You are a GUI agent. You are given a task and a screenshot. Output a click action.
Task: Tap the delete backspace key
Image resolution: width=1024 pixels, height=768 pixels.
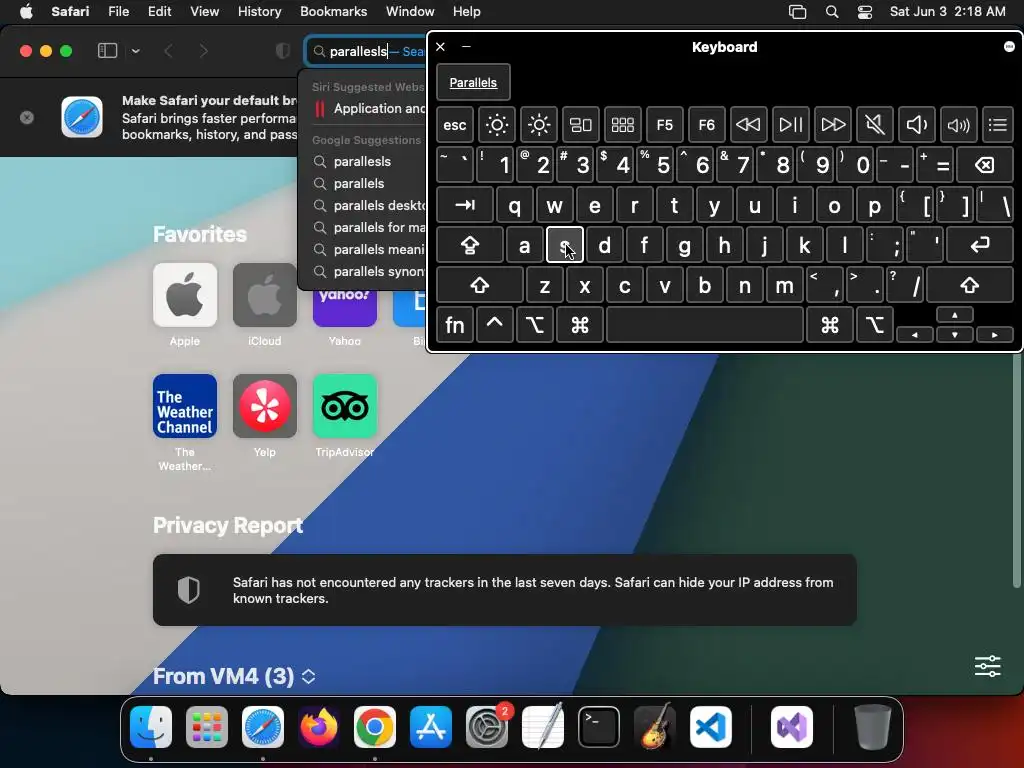[x=985, y=165]
